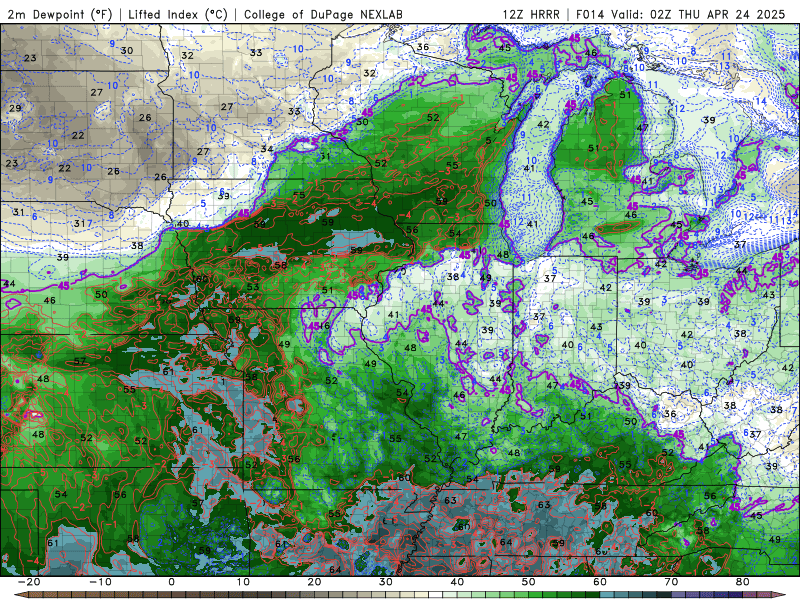The image size is (800, 600).
Task: Click the '50' colorbar scale label
Action: (x=529, y=582)
